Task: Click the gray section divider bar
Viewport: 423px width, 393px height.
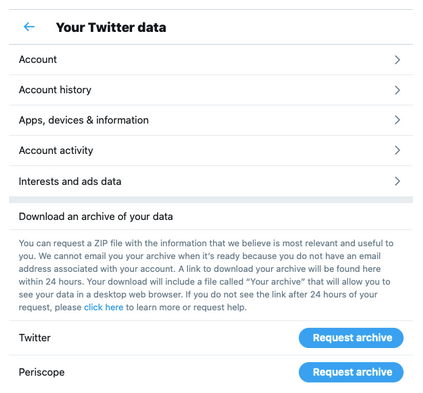Action: (x=211, y=200)
